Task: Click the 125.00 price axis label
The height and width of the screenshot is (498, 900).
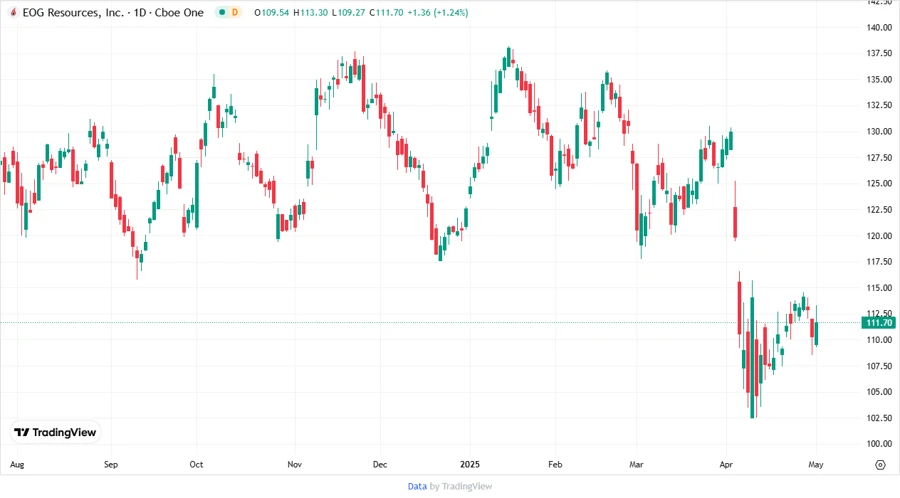Action: click(x=879, y=184)
